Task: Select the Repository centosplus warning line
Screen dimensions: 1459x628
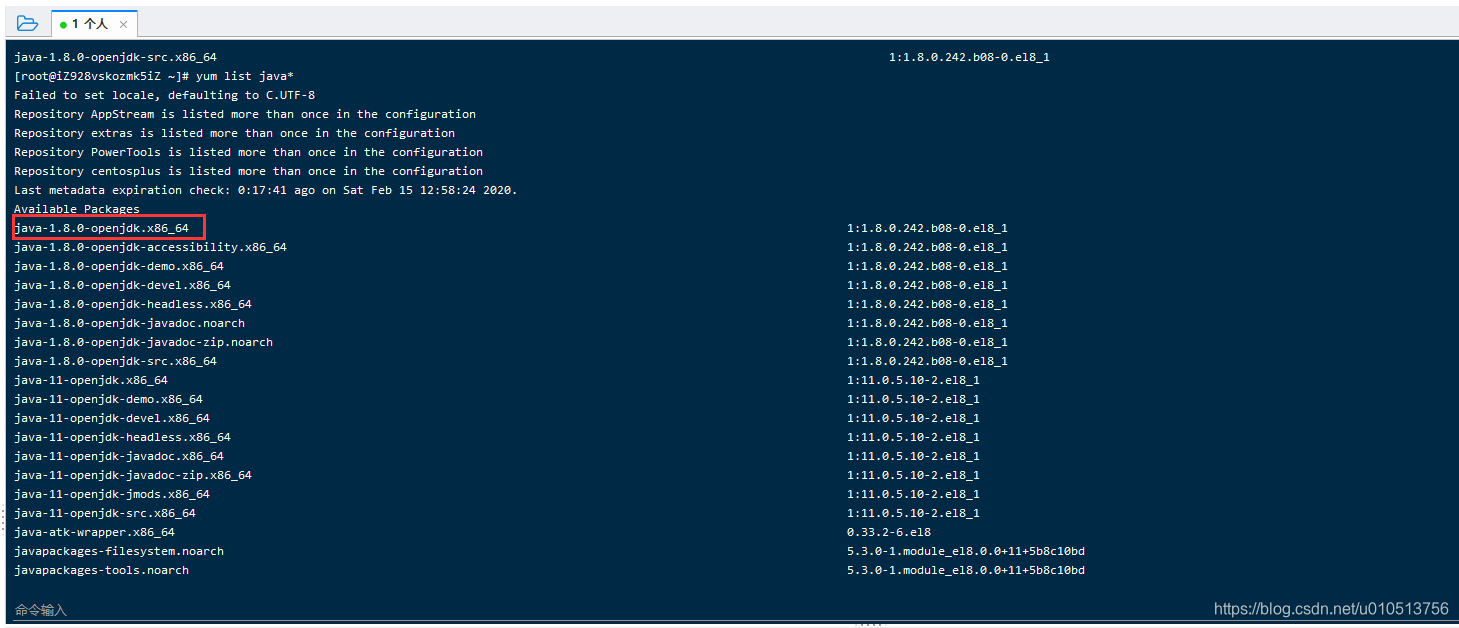Action: [x=248, y=171]
